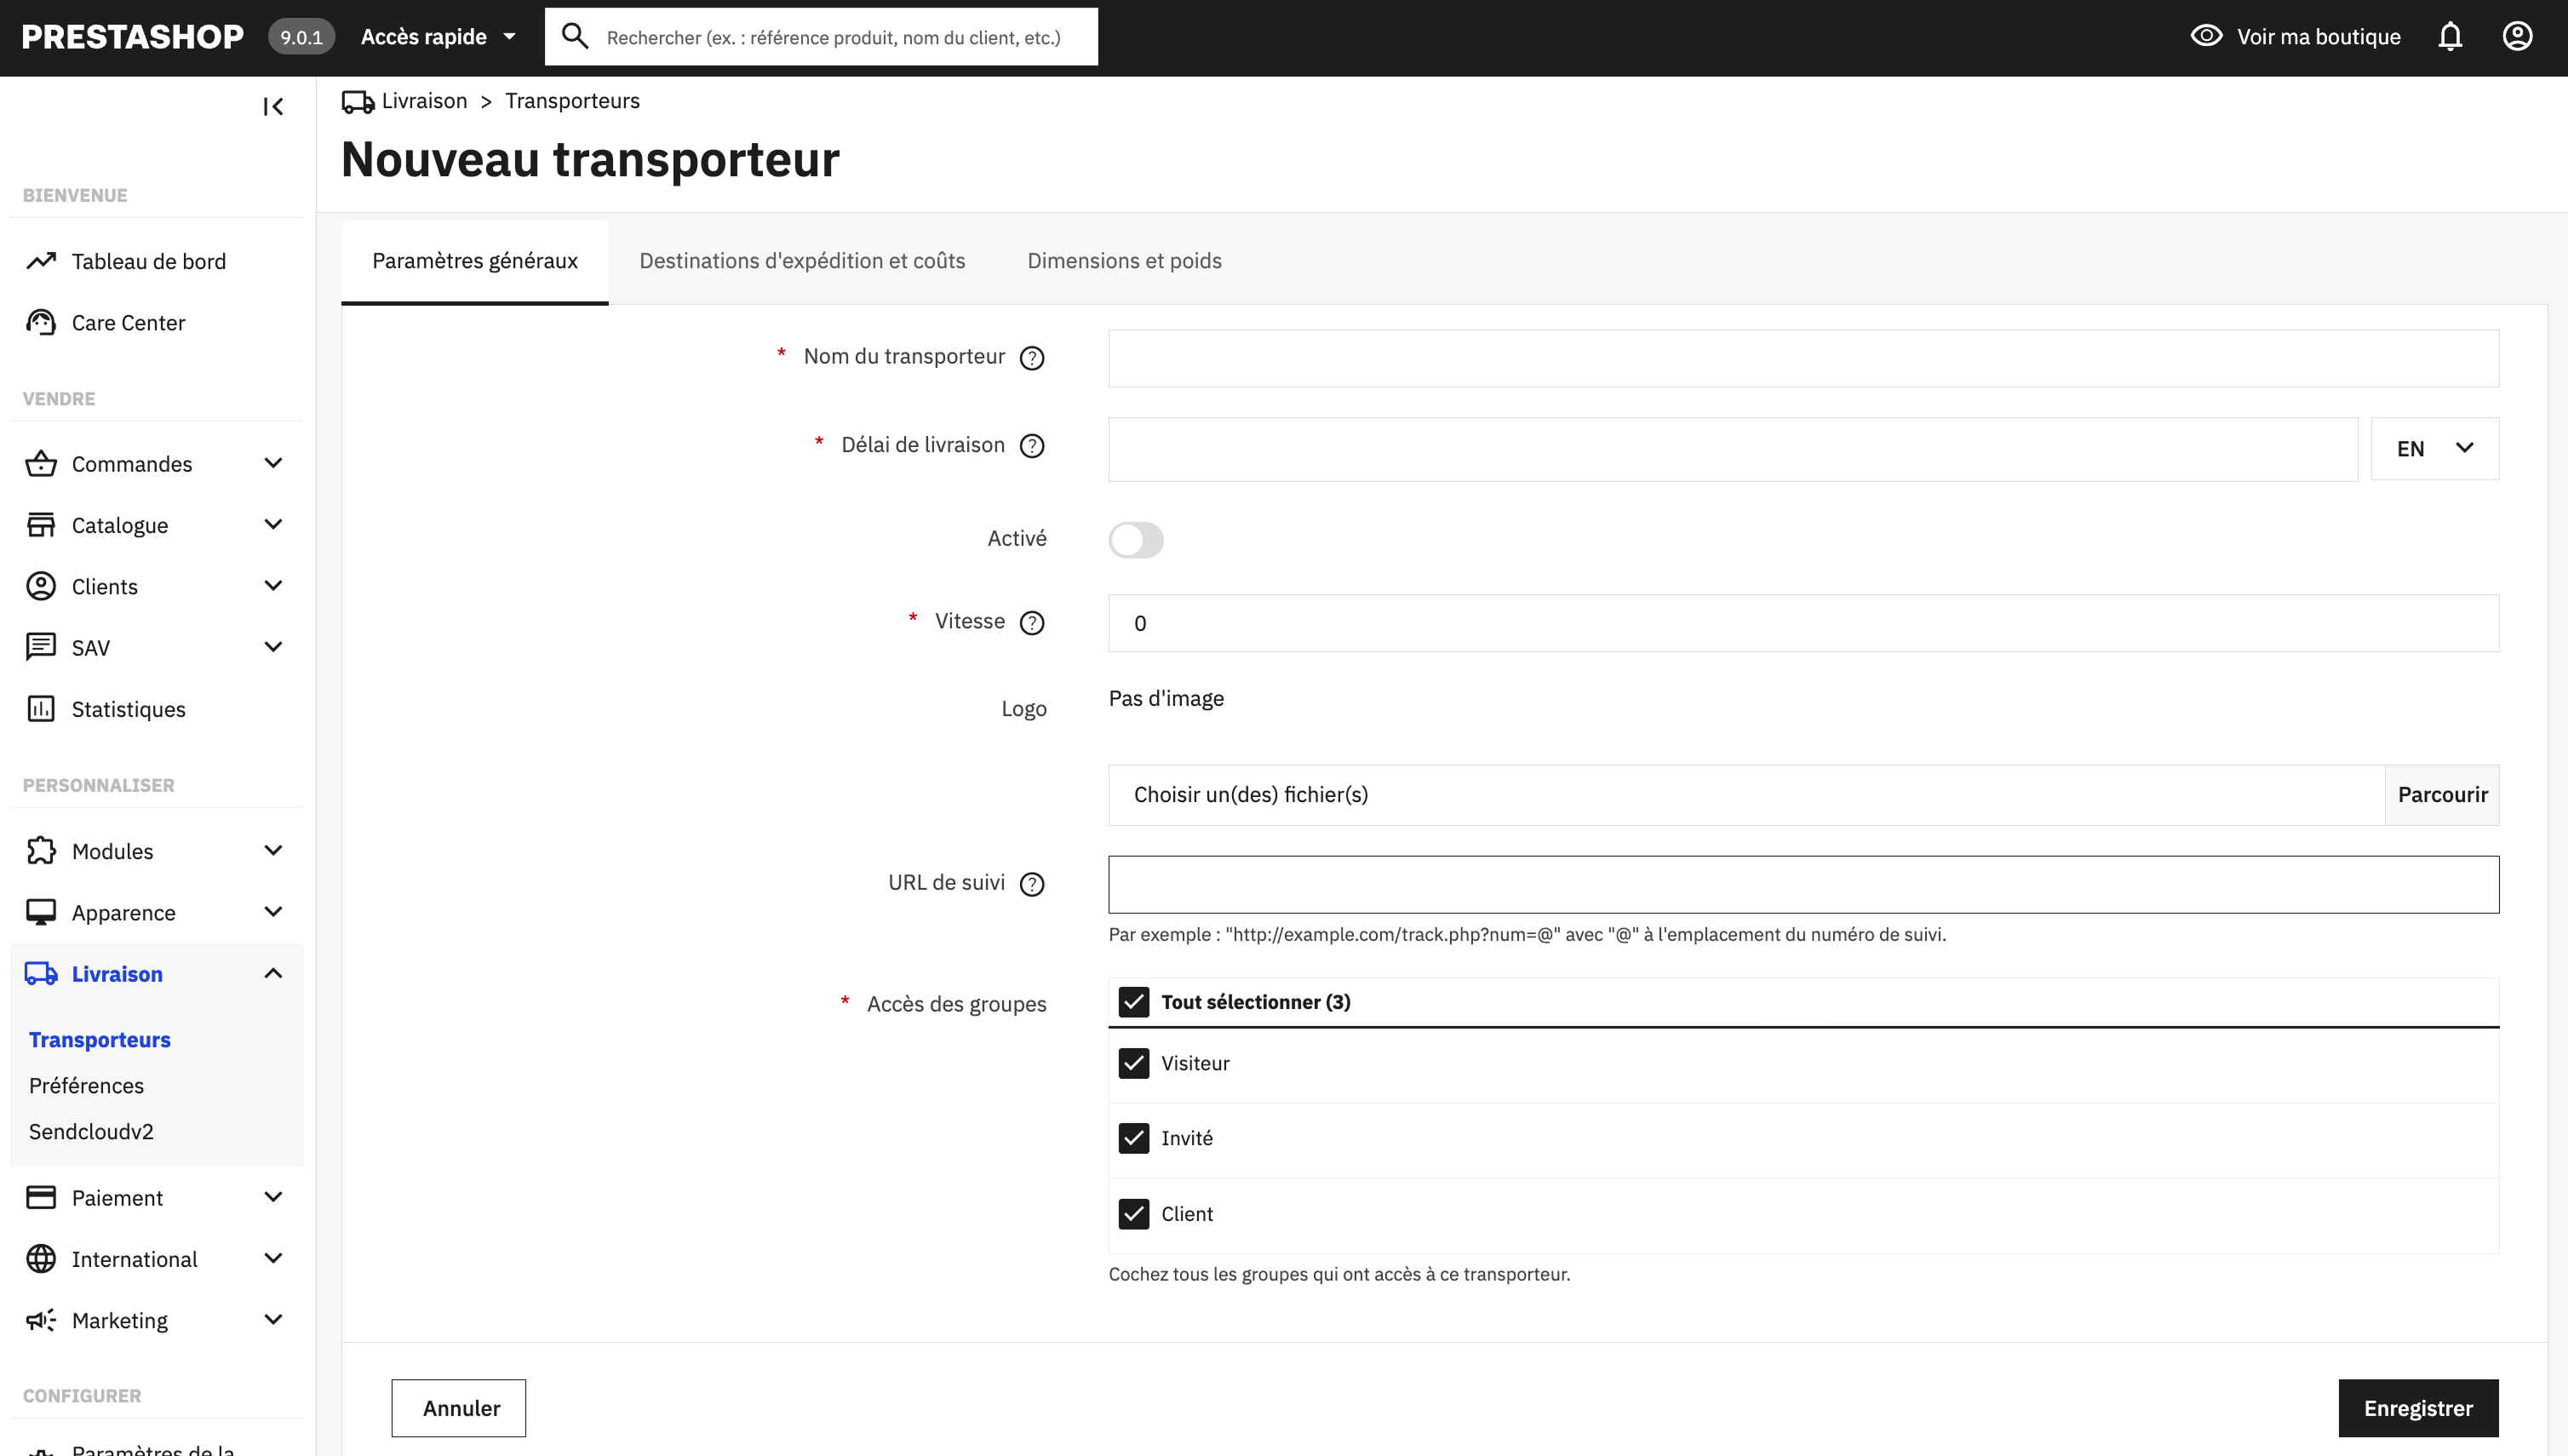Viewport: 2568px width, 1456px height.
Task: Collapse the Livraison menu chevron
Action: click(273, 973)
